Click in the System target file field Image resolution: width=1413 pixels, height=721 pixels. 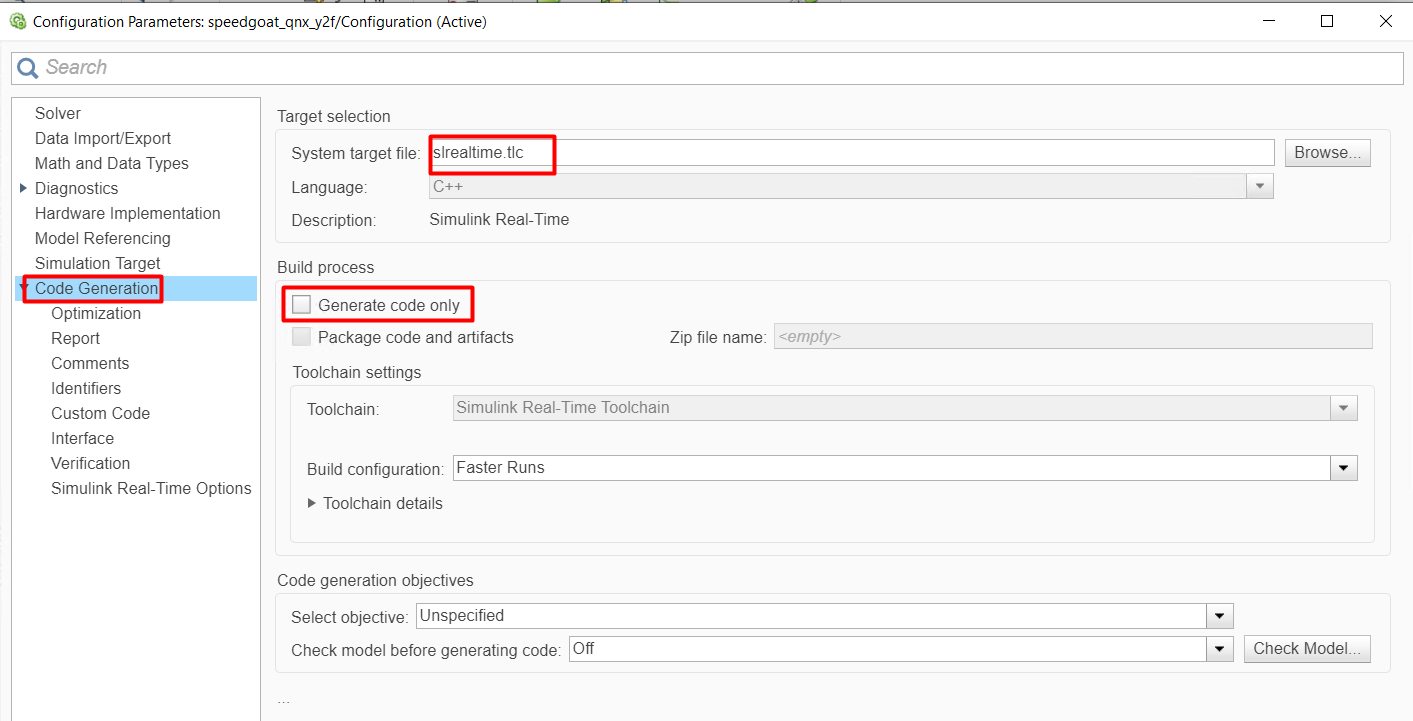click(850, 153)
